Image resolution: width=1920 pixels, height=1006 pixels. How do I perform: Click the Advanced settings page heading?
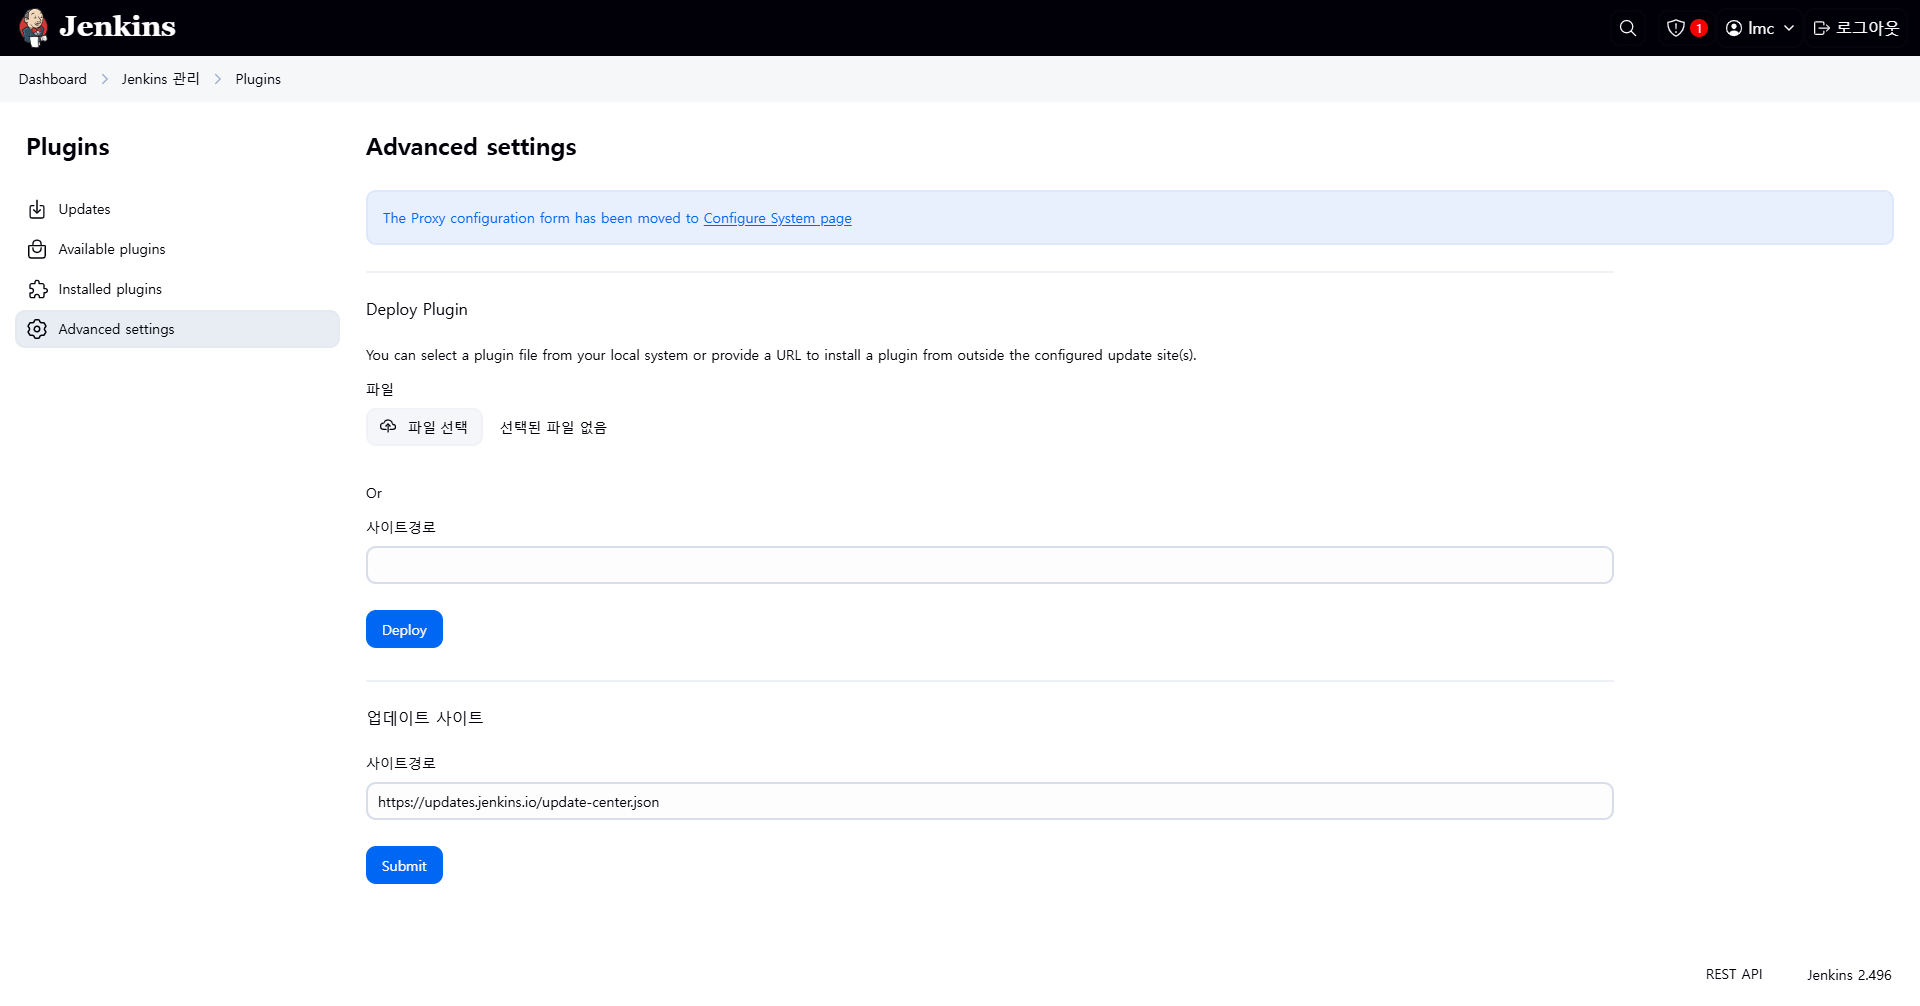pyautogui.click(x=471, y=147)
